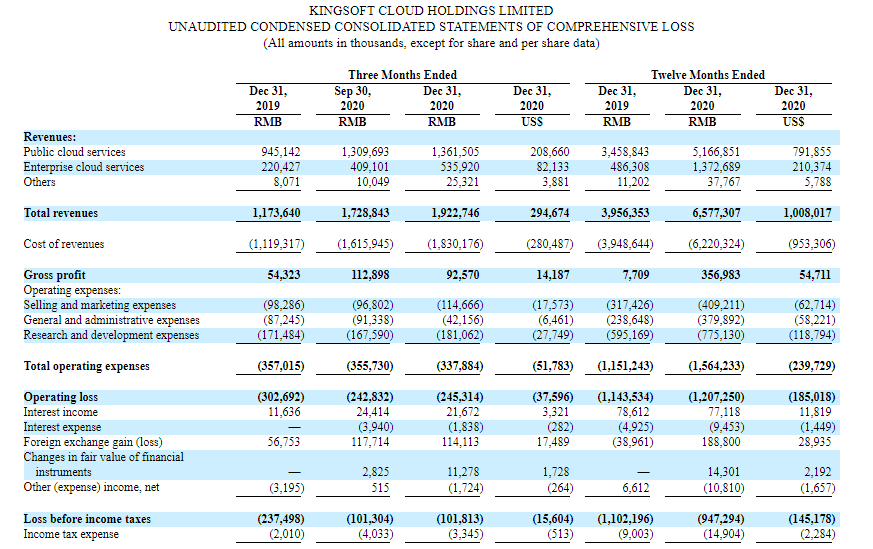Click the value 220,427
873x549 pixels.
point(281,167)
